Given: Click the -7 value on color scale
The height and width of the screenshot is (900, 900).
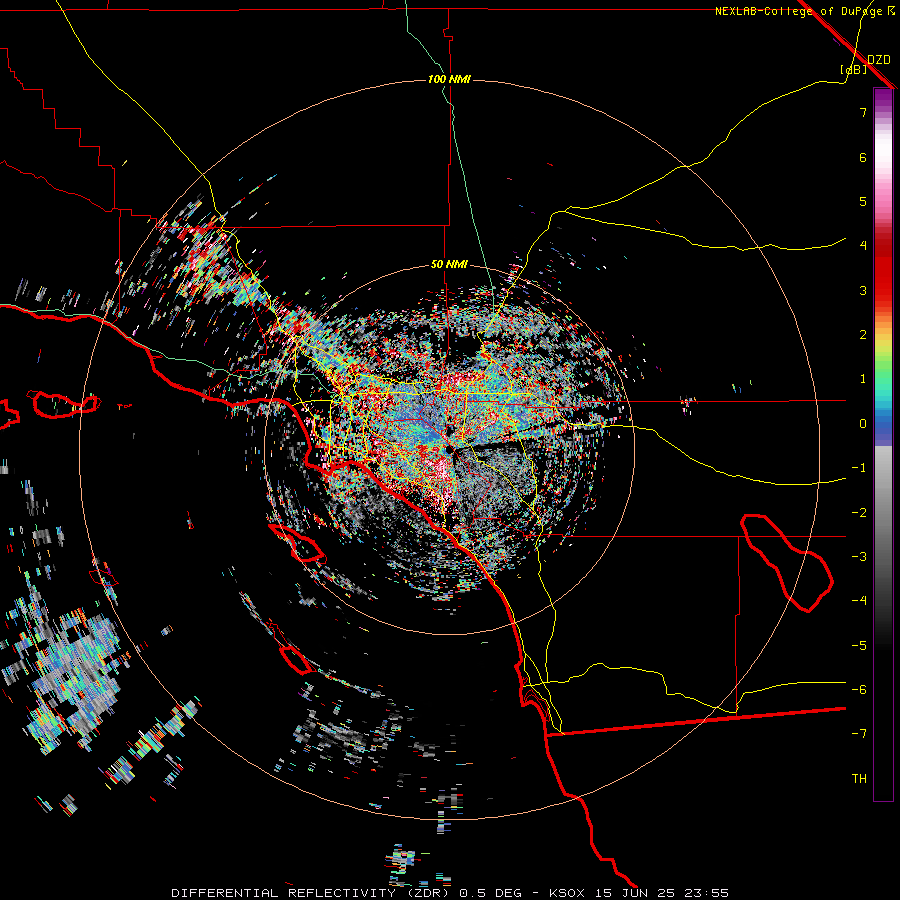Looking at the screenshot, I should (859, 734).
